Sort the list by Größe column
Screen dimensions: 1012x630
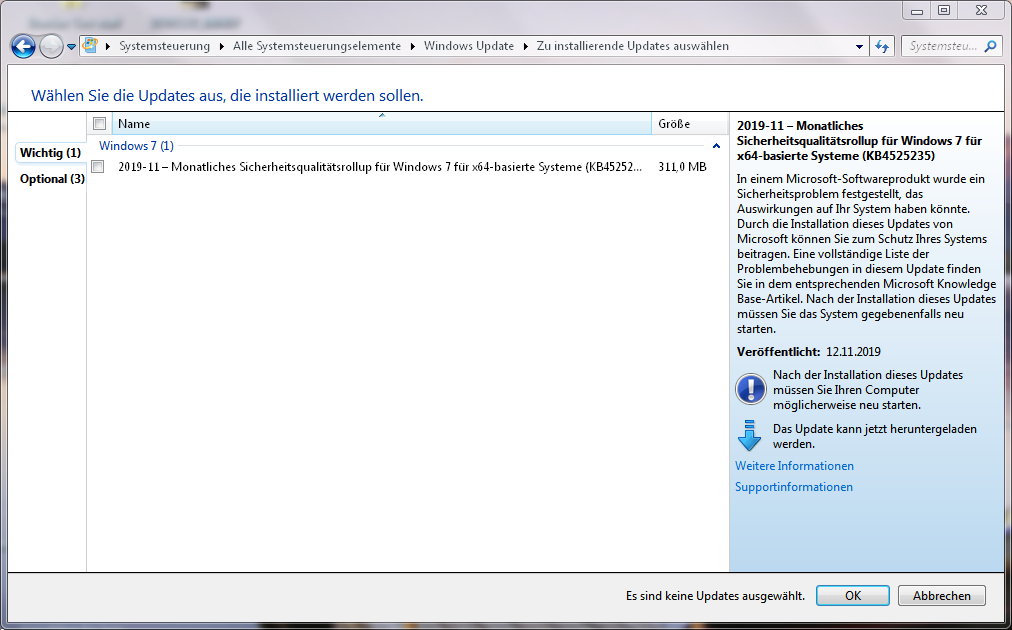[689, 123]
